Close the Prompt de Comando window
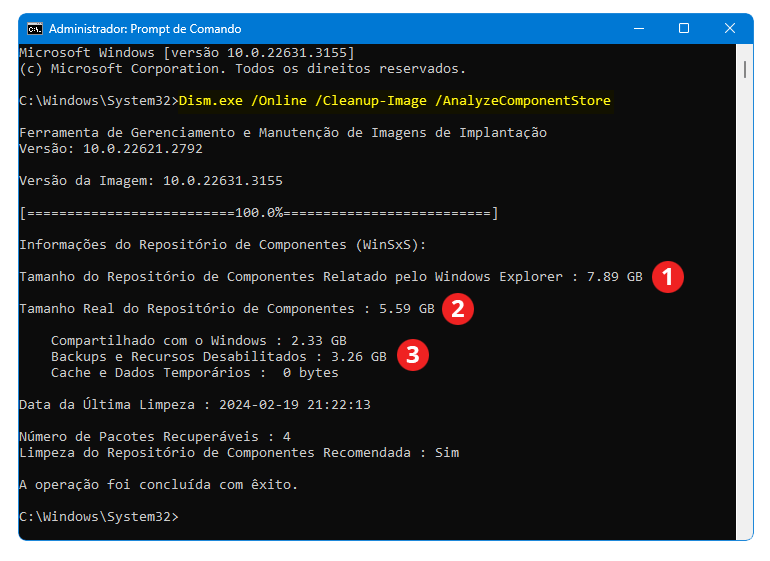770x561 pixels. 730,28
